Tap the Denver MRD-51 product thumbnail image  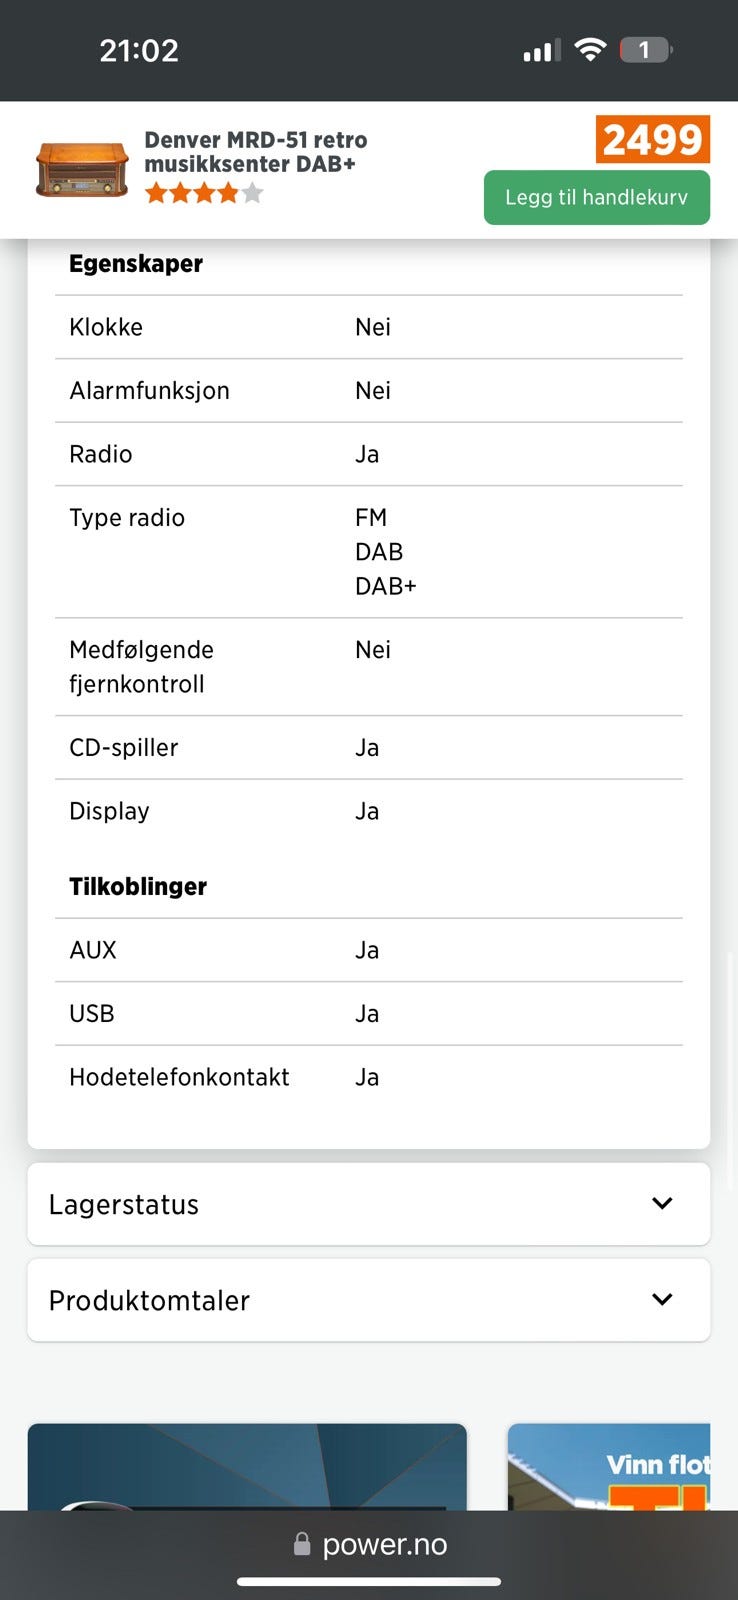[82, 169]
